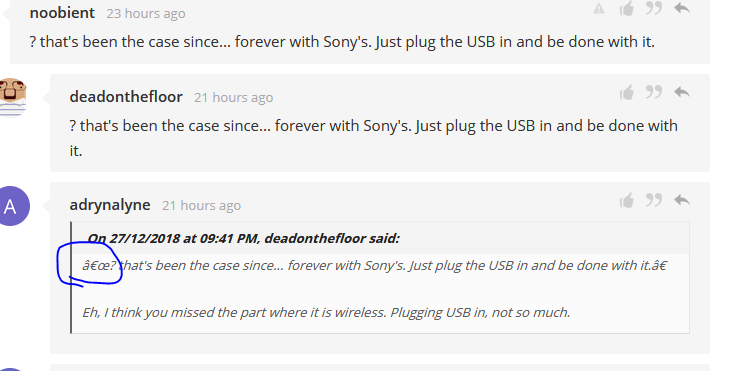
Task: Like adrynalyne's comment
Action: [x=627, y=200]
